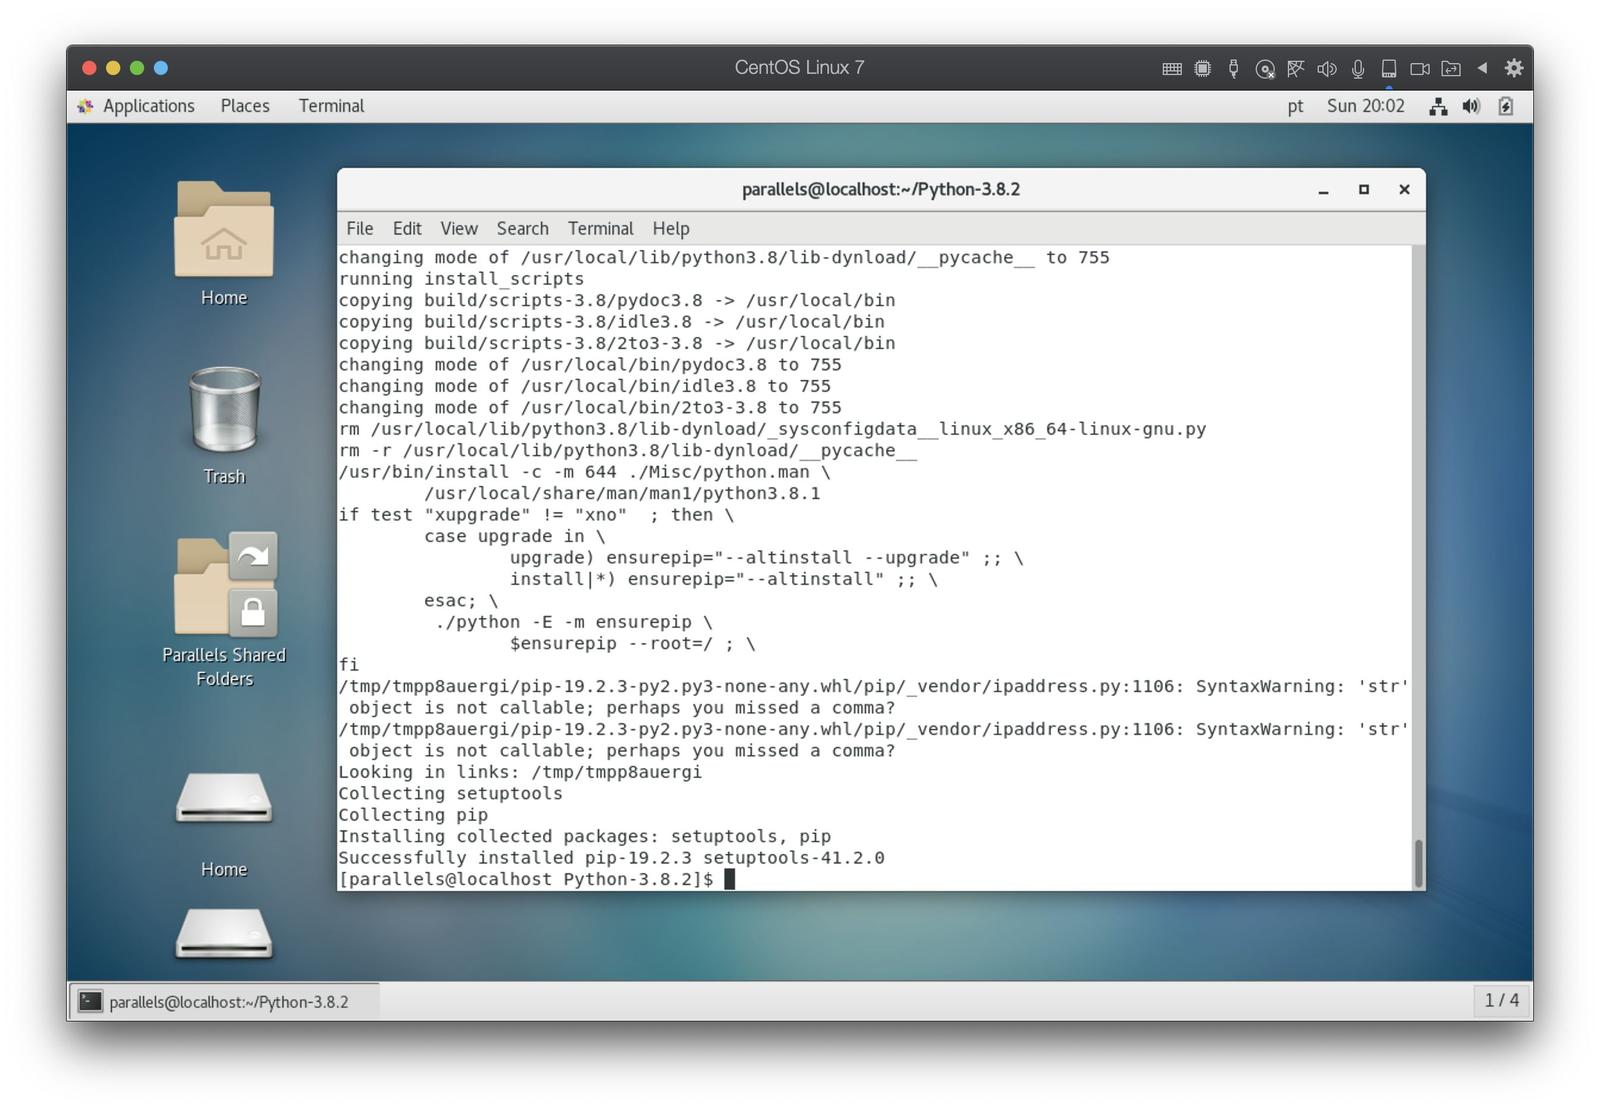Open the CD/DVD disc device icon
Viewport: 1600px width, 1109px height.
tap(1265, 69)
